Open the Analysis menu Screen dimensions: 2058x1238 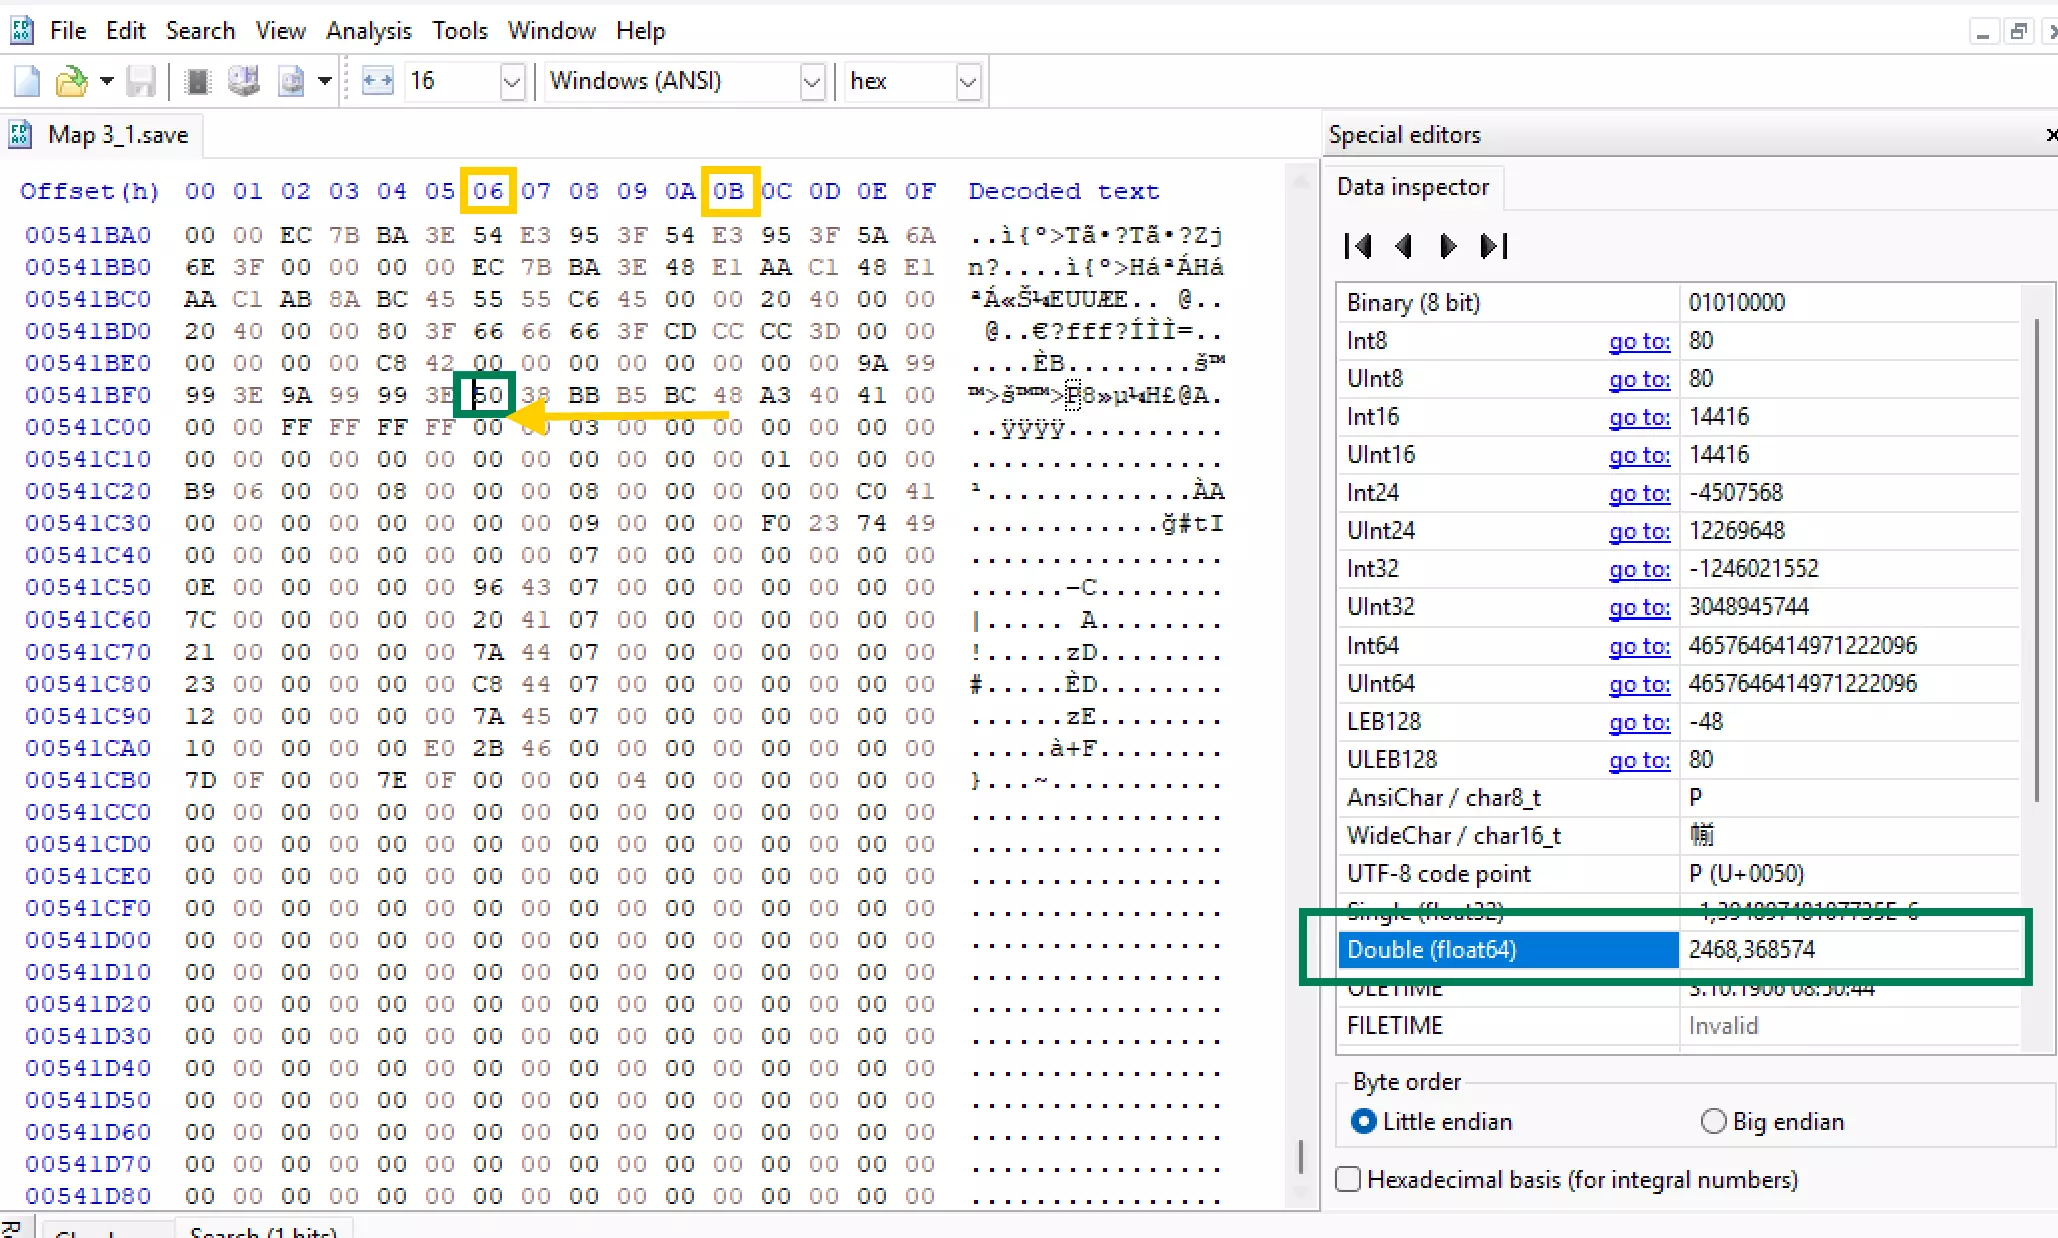point(368,31)
